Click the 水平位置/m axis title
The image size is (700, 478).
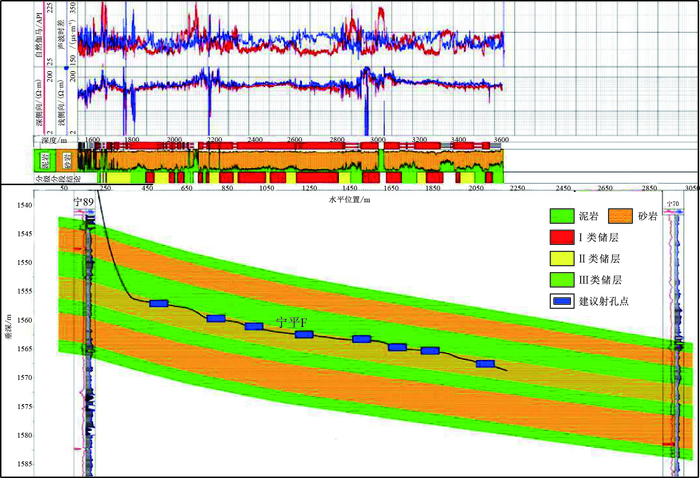tap(349, 197)
